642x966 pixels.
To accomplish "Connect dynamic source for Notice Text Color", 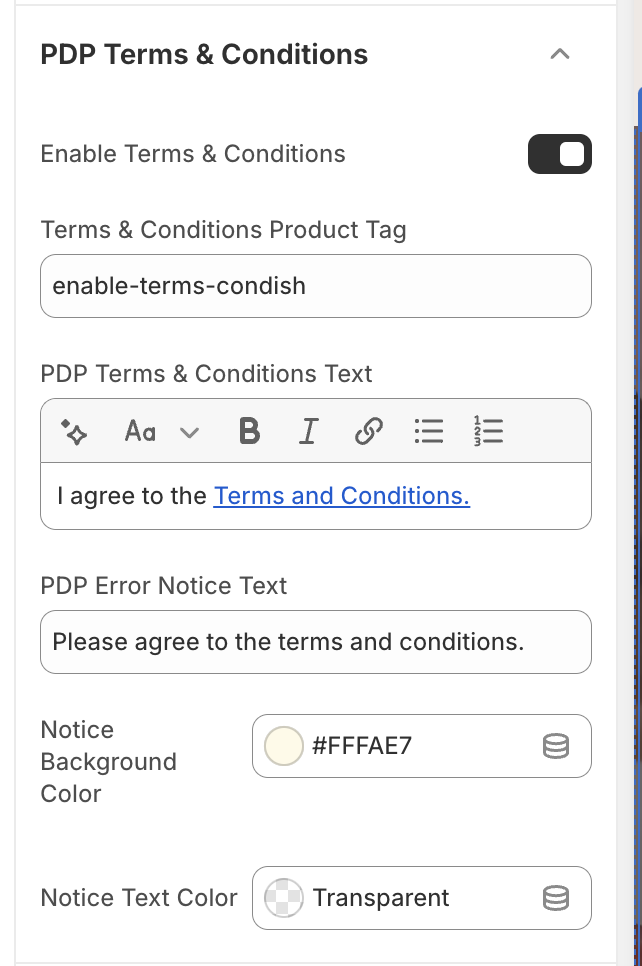I will point(555,898).
